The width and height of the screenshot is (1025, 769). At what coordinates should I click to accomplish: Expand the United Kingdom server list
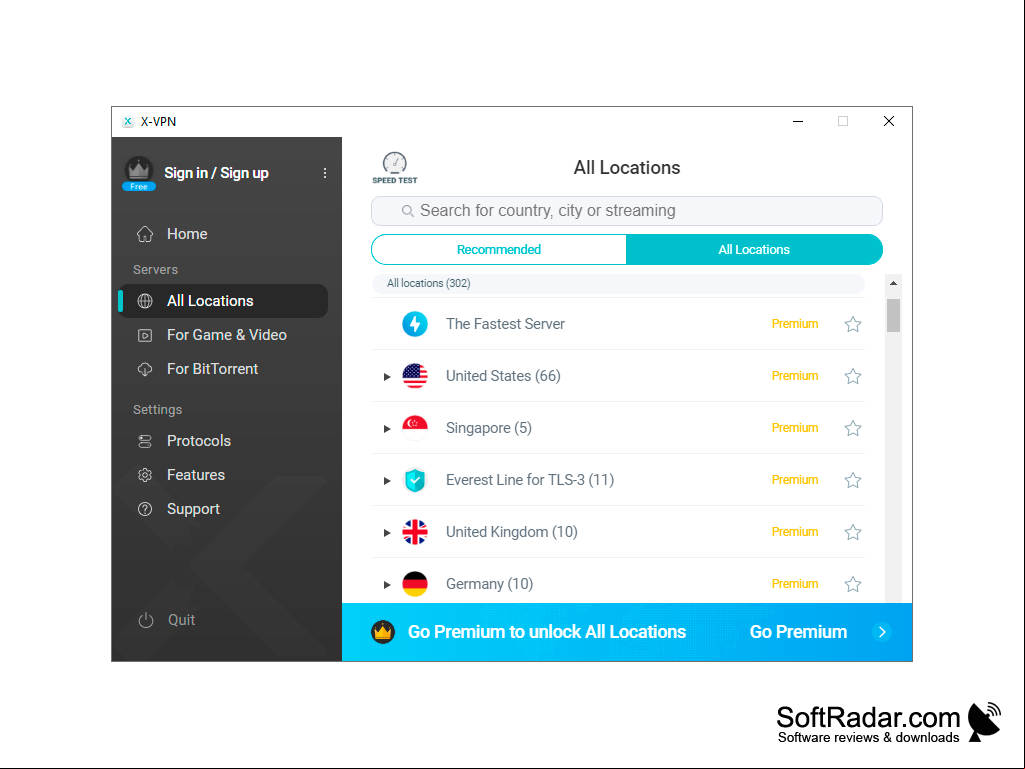point(387,533)
